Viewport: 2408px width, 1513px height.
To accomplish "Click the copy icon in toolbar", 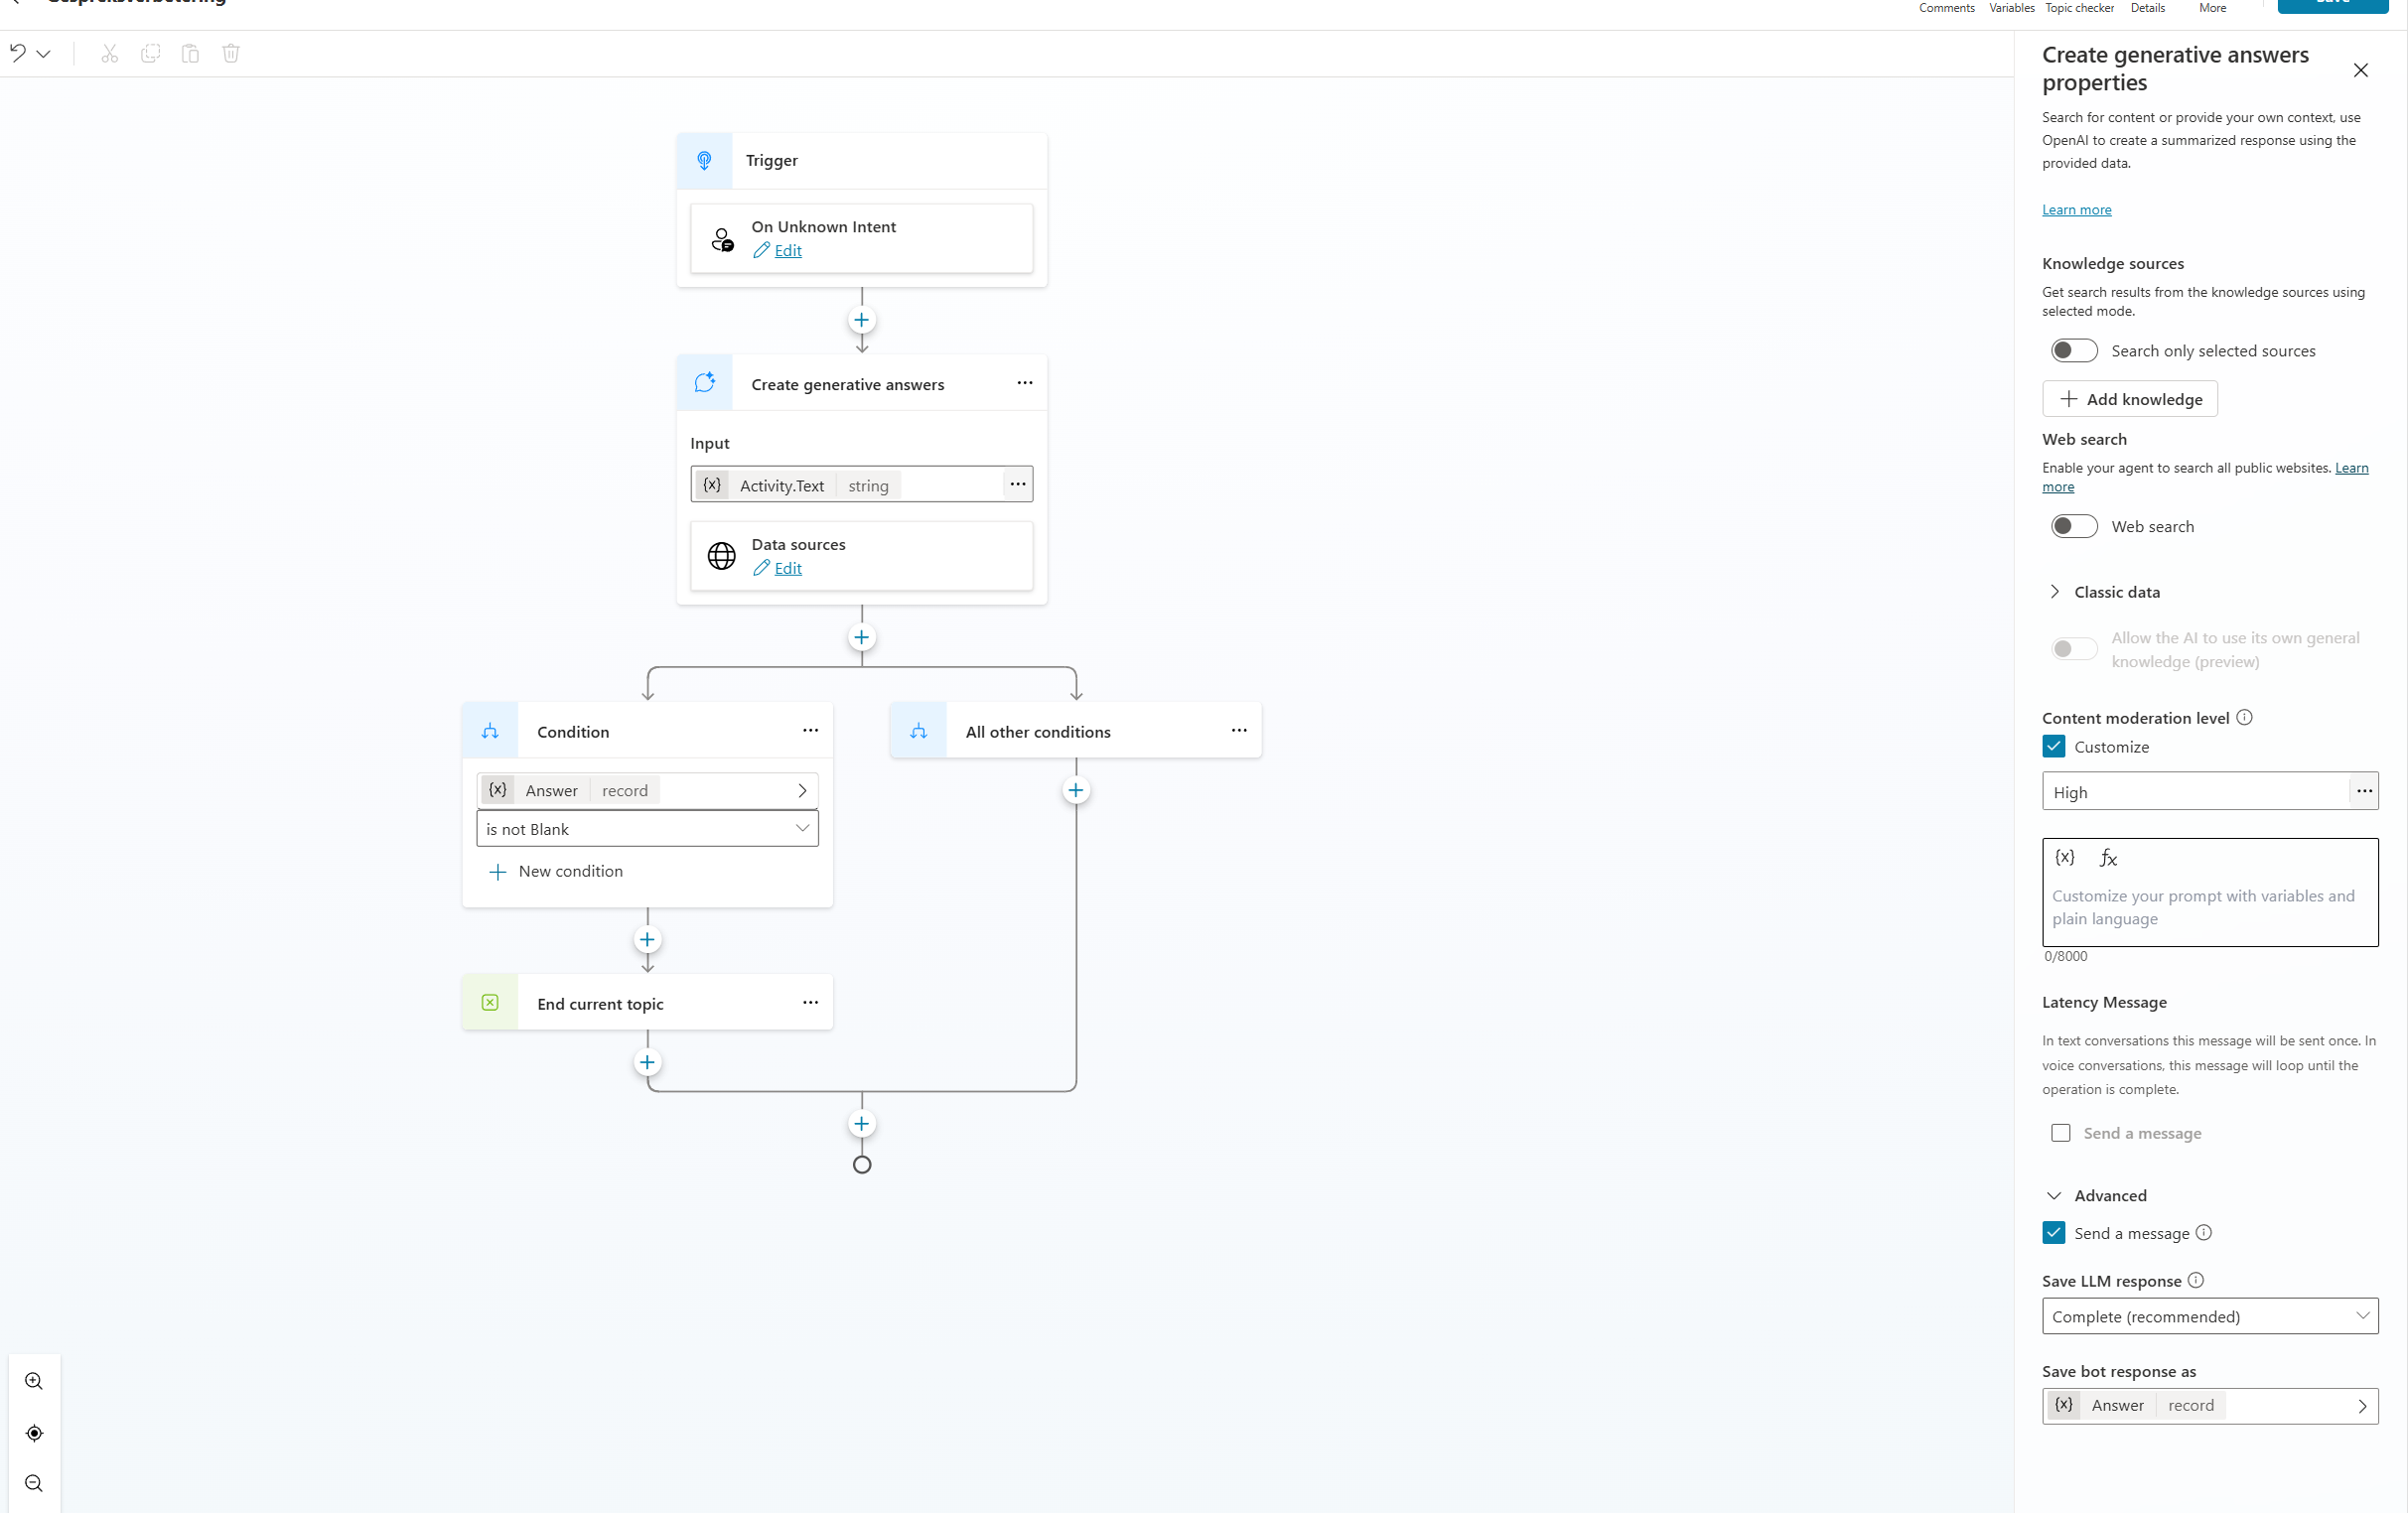I will (x=151, y=54).
